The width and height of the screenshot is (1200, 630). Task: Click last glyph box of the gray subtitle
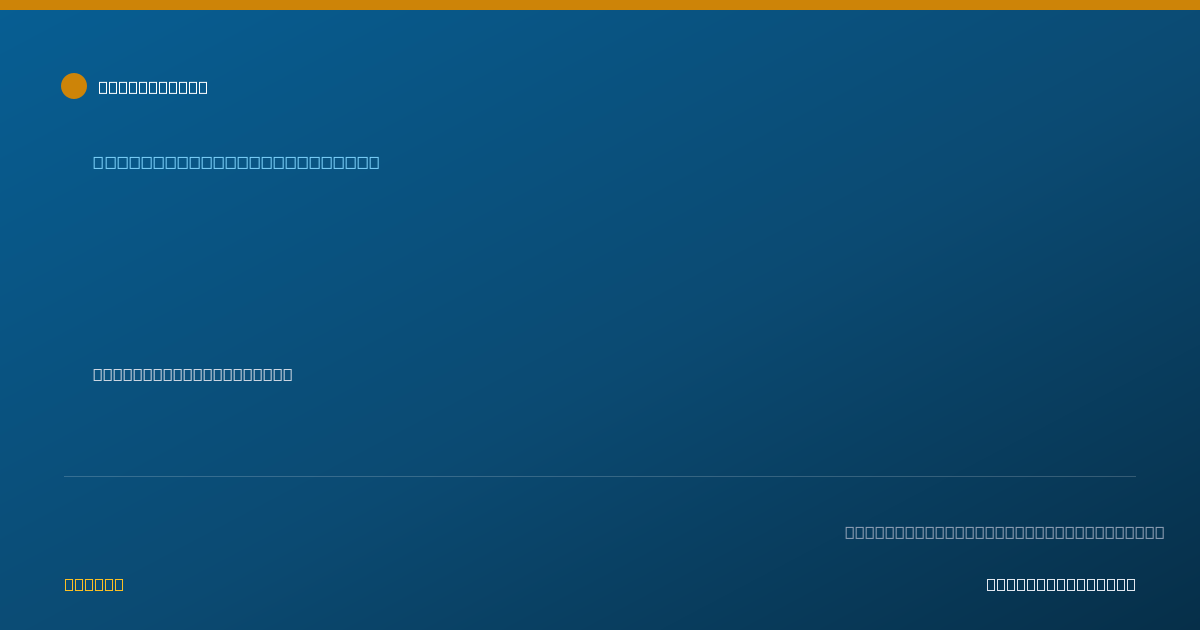[x=288, y=374]
